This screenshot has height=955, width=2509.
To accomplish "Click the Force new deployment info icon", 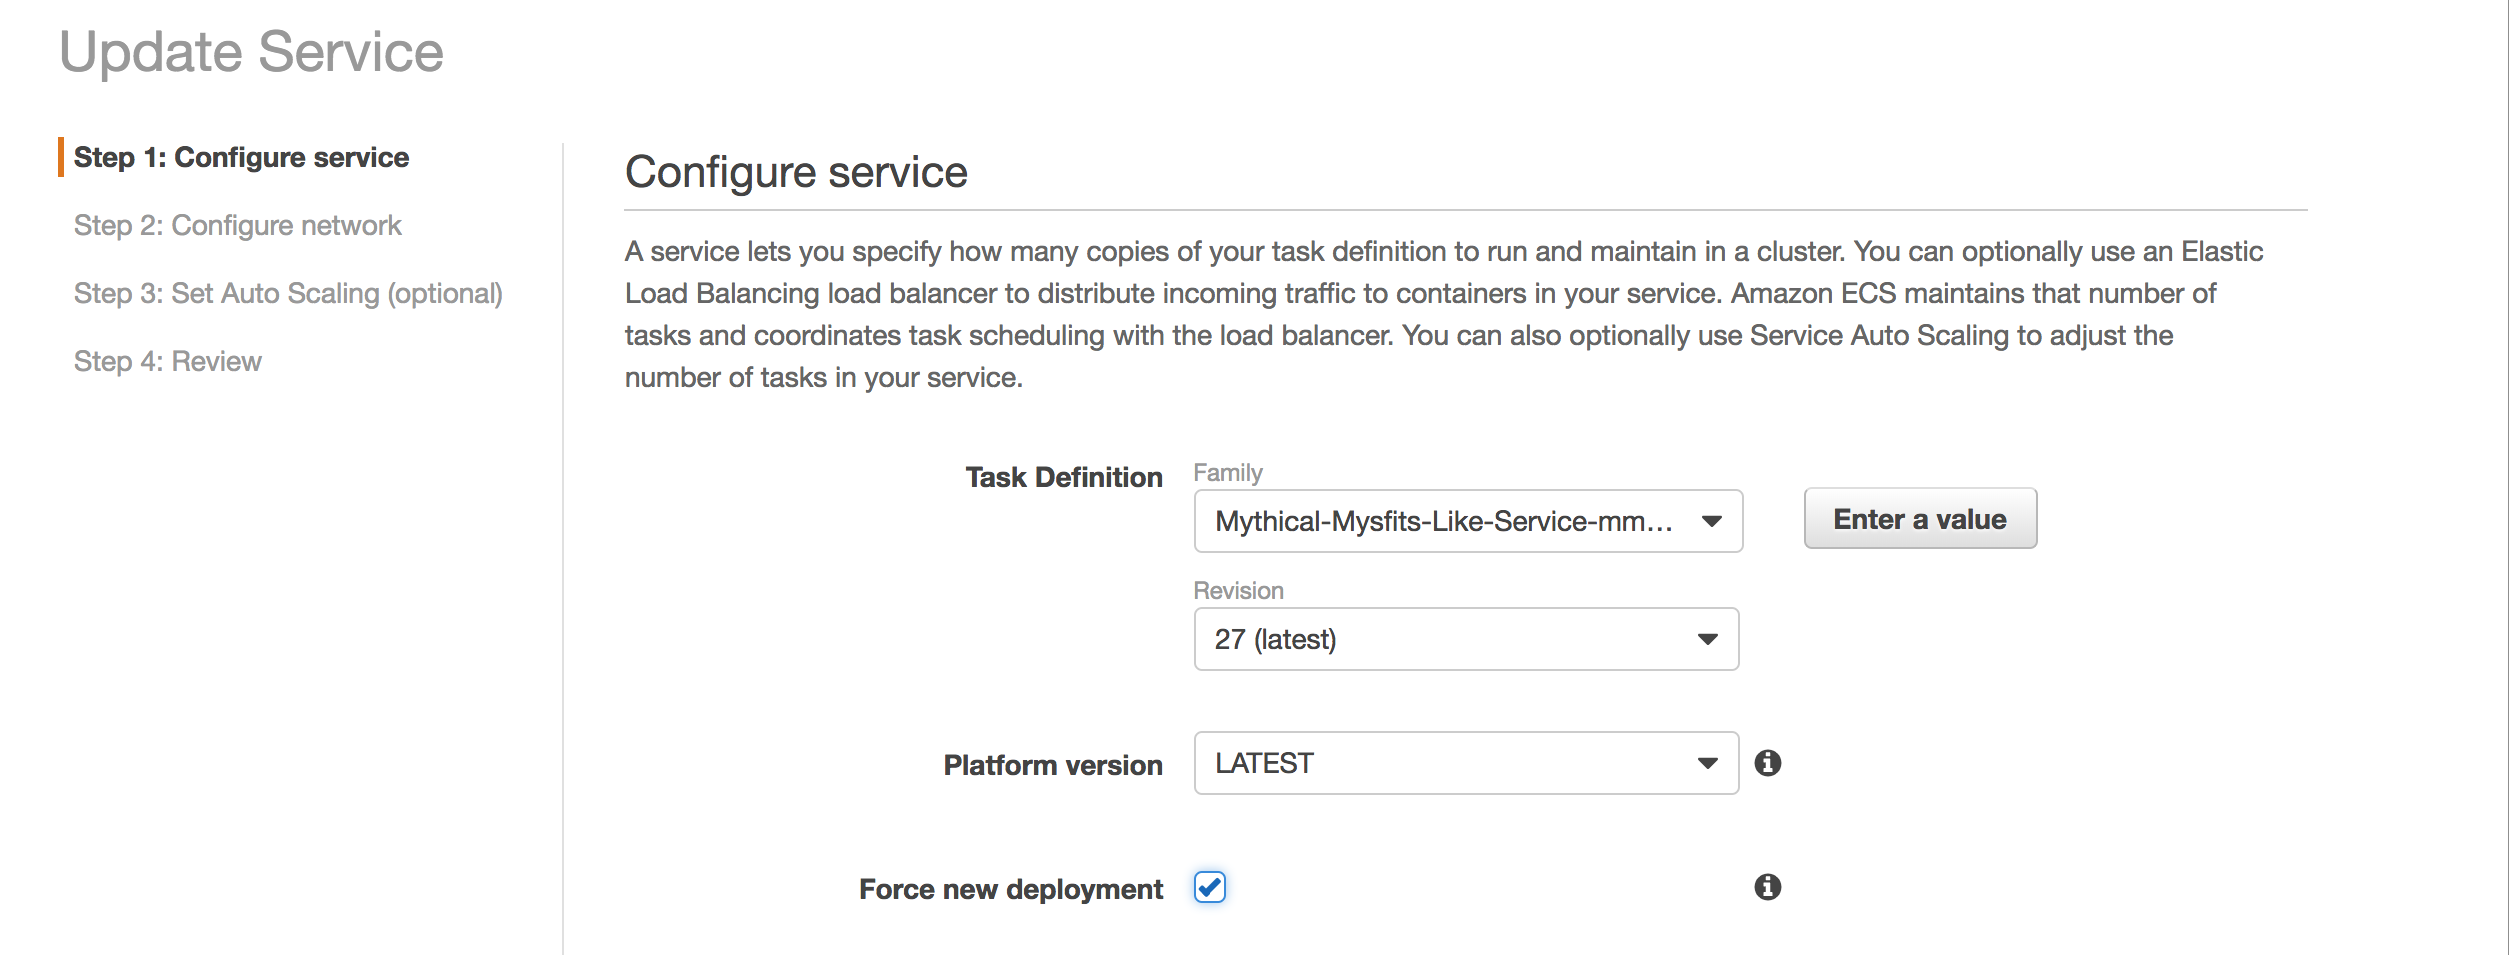I will [x=1767, y=887].
